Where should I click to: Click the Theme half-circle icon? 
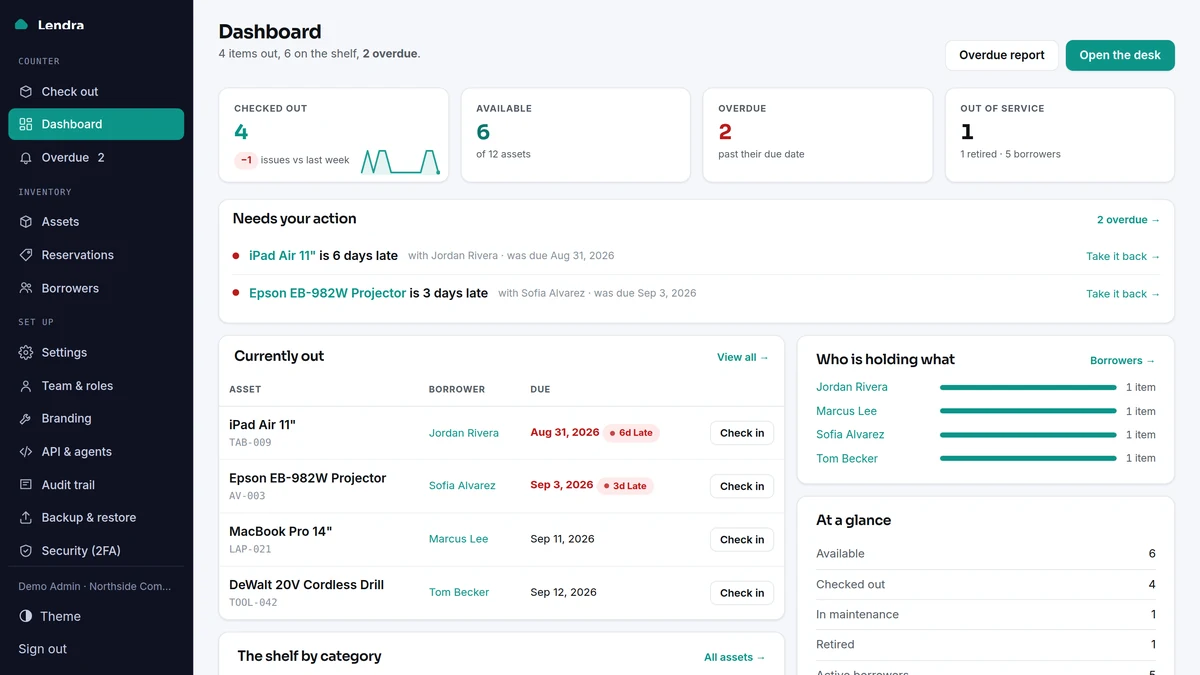pos(26,616)
